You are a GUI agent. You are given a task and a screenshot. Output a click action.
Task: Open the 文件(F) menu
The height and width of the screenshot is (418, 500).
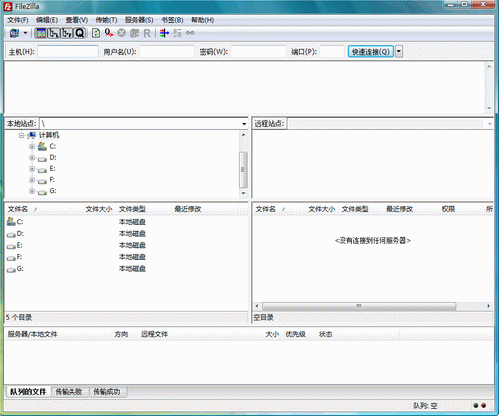click(x=18, y=20)
